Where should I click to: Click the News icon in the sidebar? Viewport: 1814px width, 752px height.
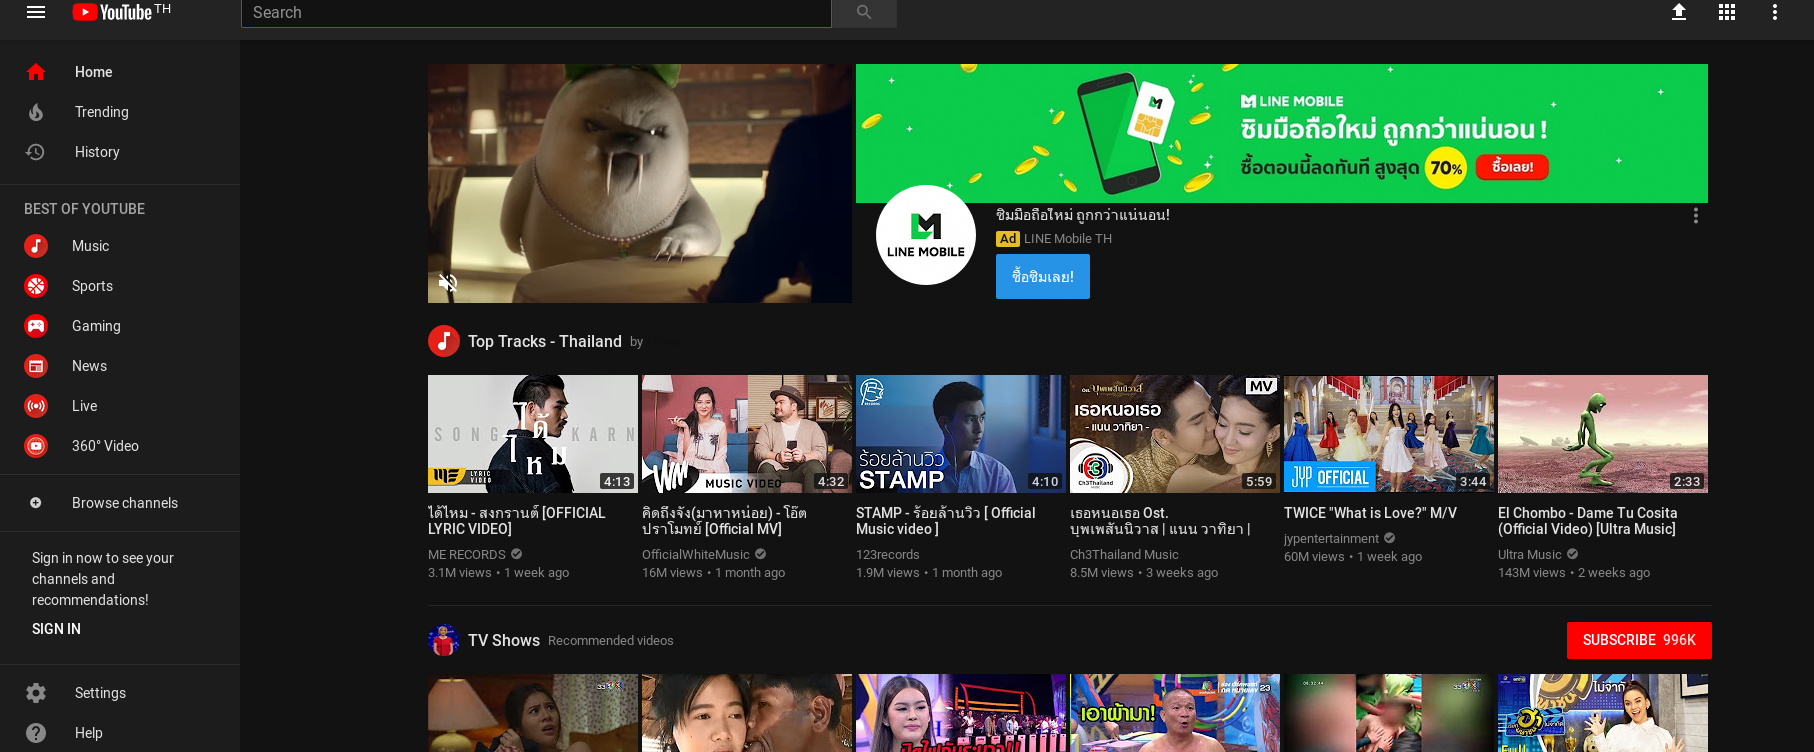tap(36, 366)
